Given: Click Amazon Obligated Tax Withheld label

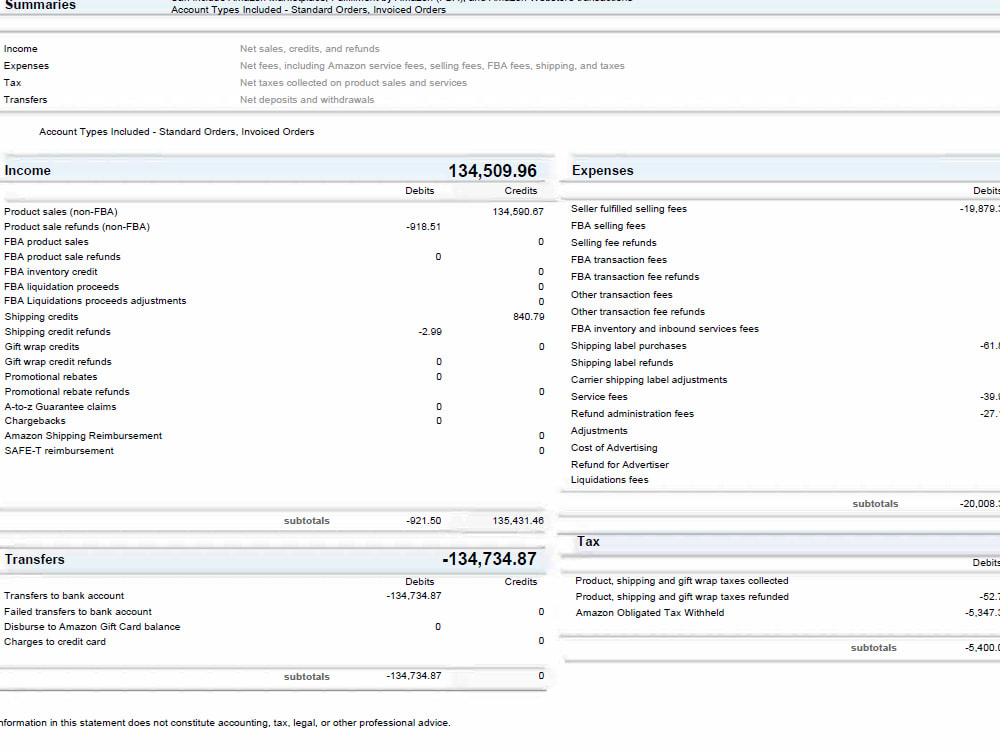Looking at the screenshot, I should [x=650, y=614].
